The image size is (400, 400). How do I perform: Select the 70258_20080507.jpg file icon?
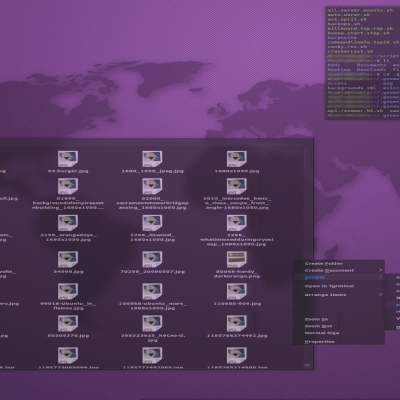click(152, 259)
